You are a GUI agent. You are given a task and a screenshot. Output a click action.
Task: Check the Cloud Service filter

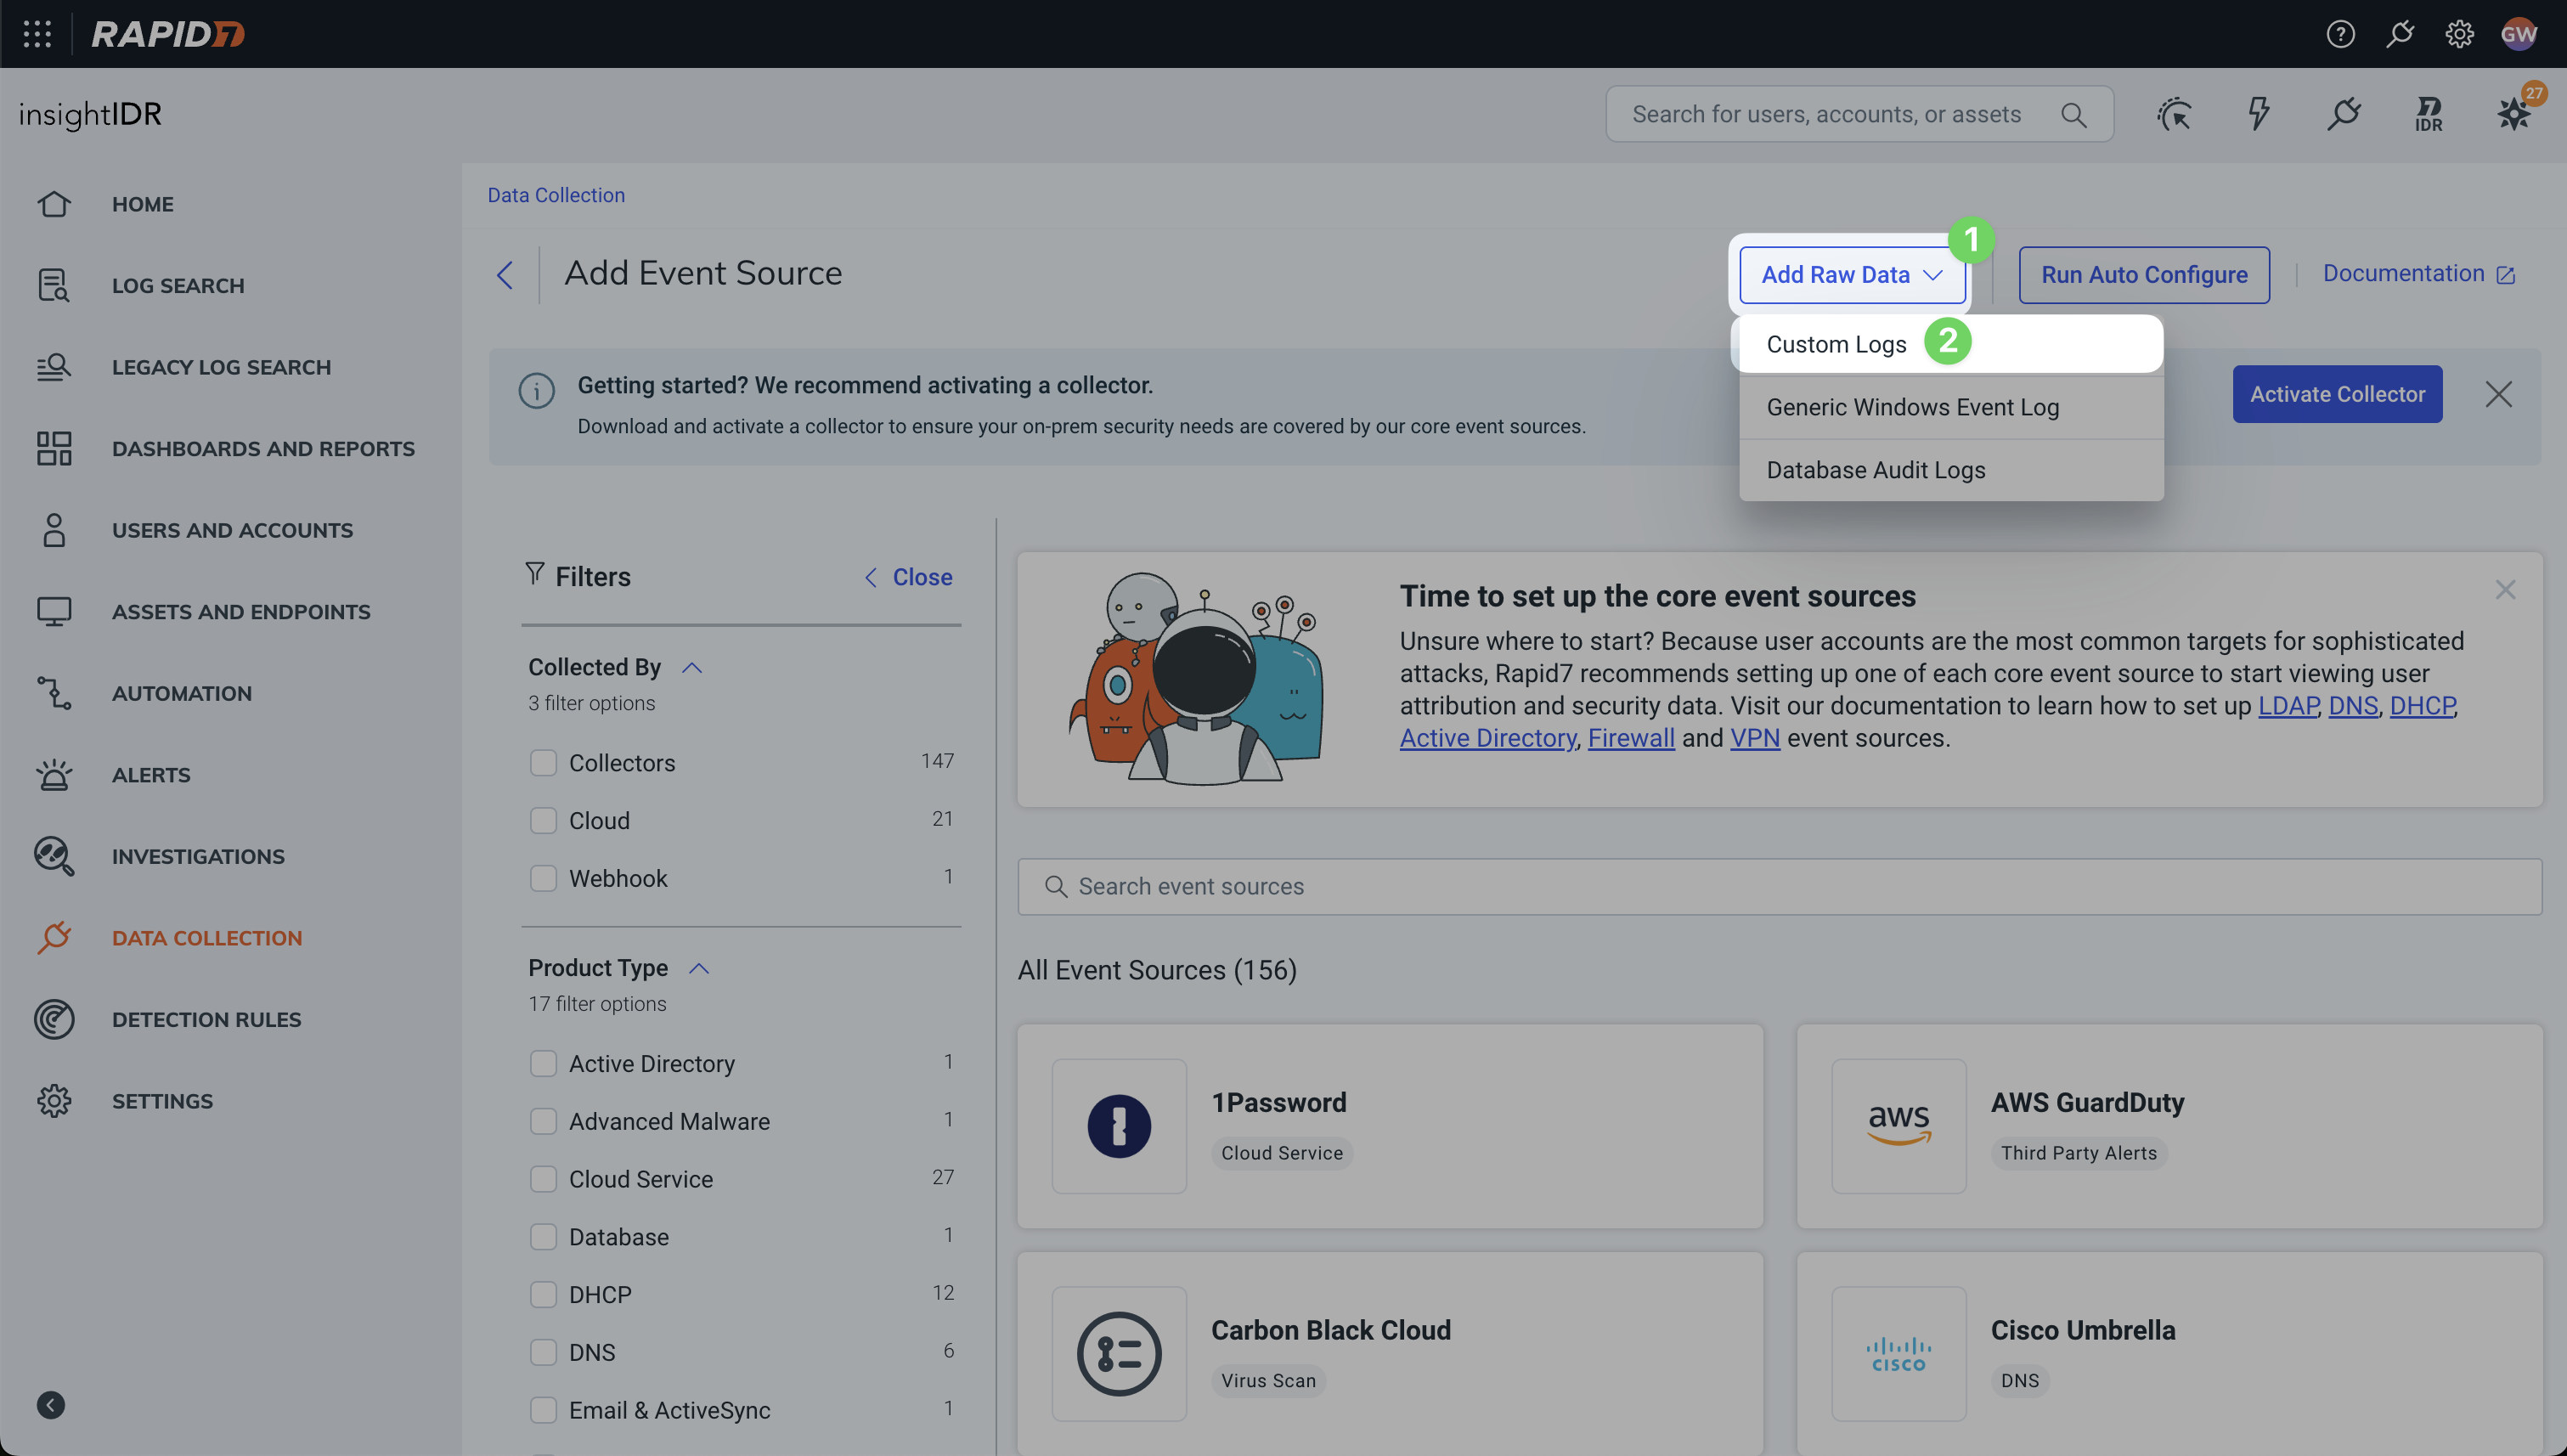coord(543,1179)
